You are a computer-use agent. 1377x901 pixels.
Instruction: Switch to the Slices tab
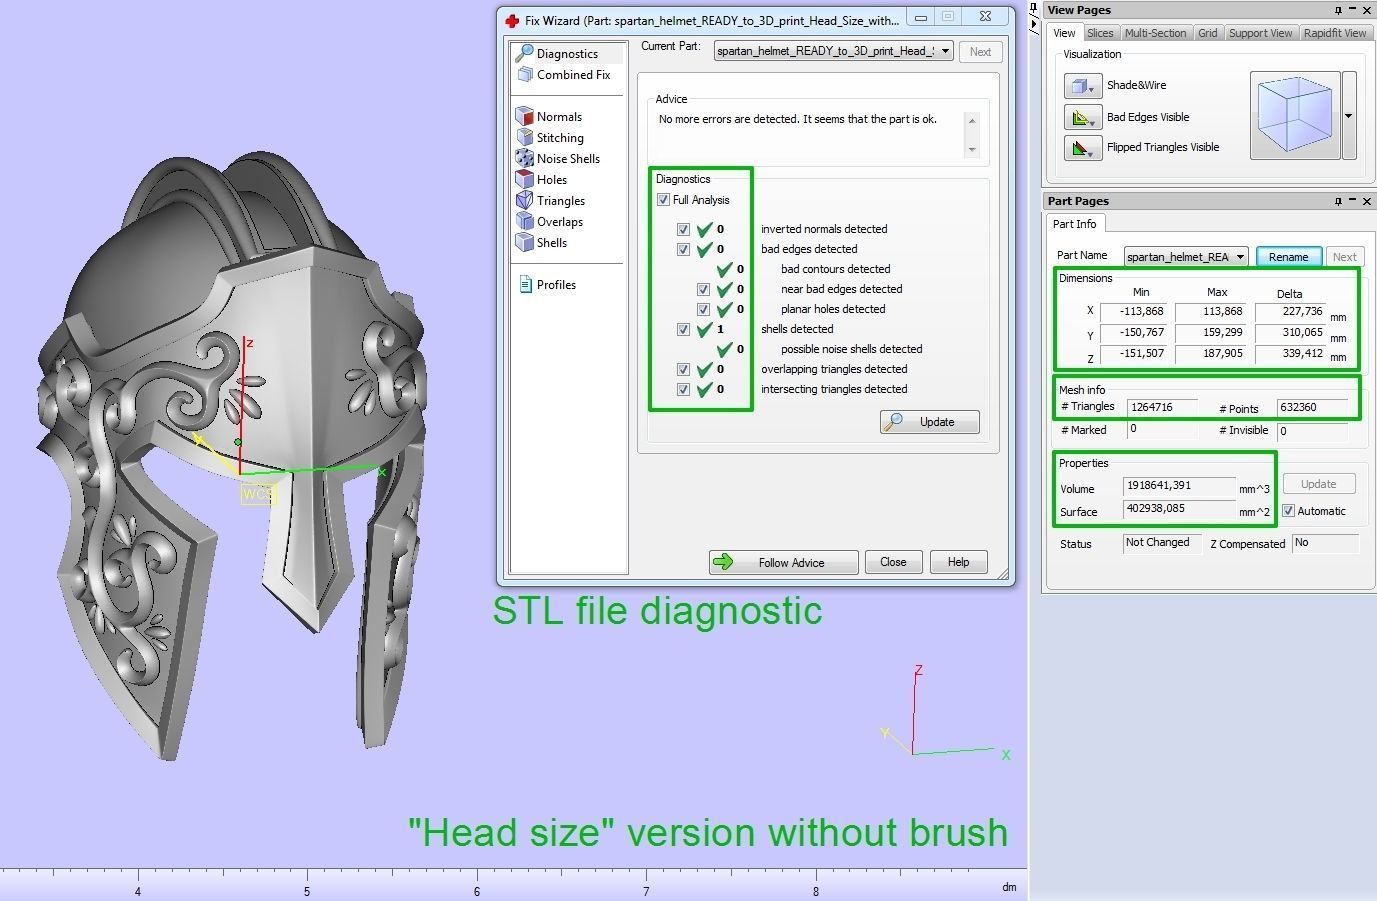tap(1100, 33)
